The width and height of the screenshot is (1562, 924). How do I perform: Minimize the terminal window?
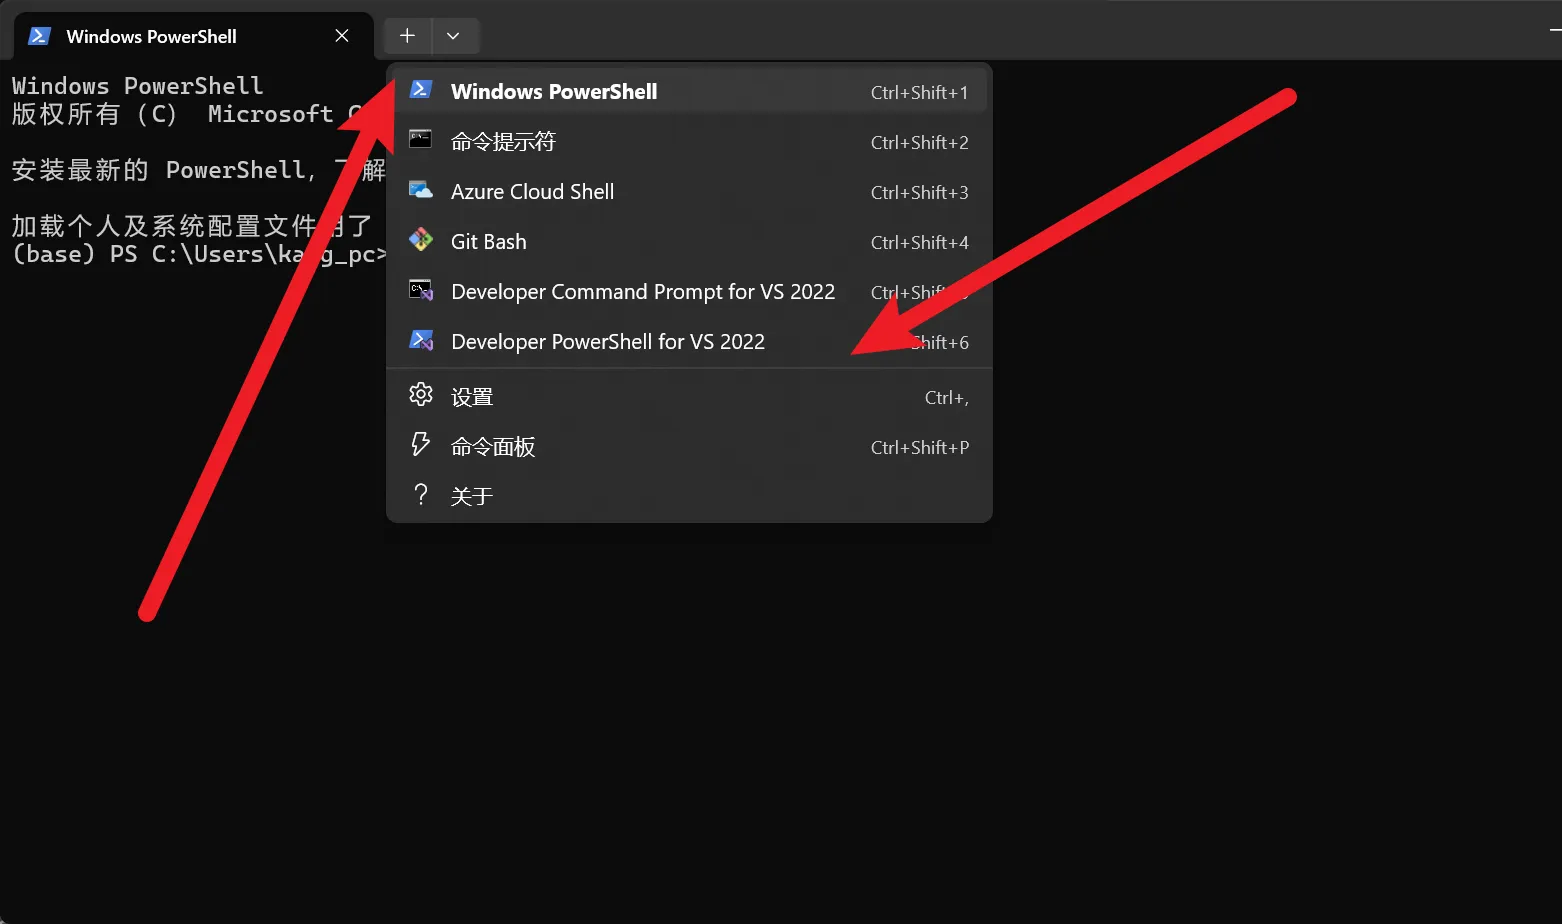[1554, 32]
